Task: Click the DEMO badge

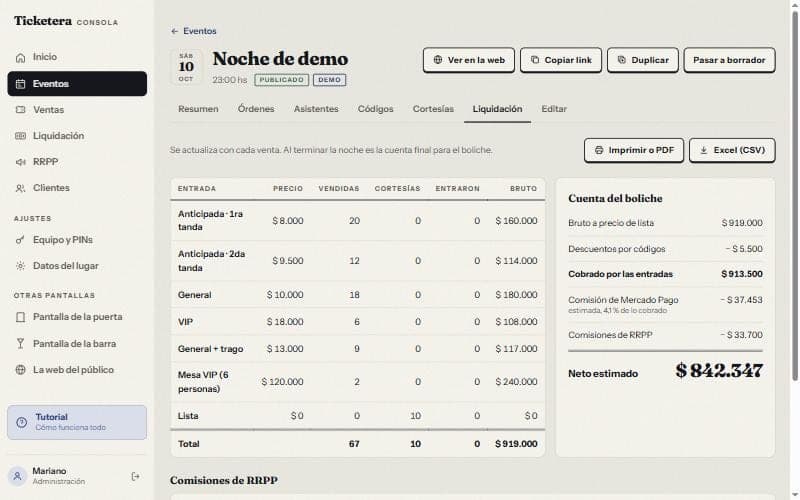Action: (330, 80)
